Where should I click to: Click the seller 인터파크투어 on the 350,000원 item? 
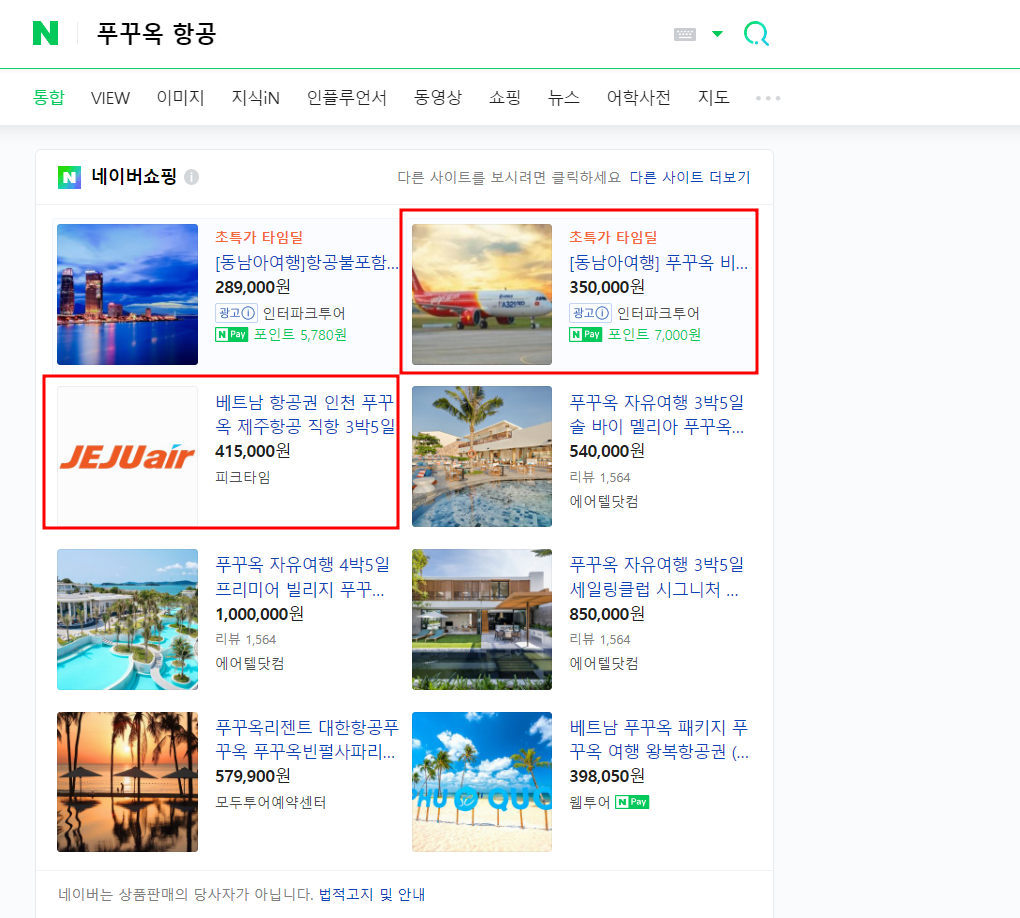(658, 313)
